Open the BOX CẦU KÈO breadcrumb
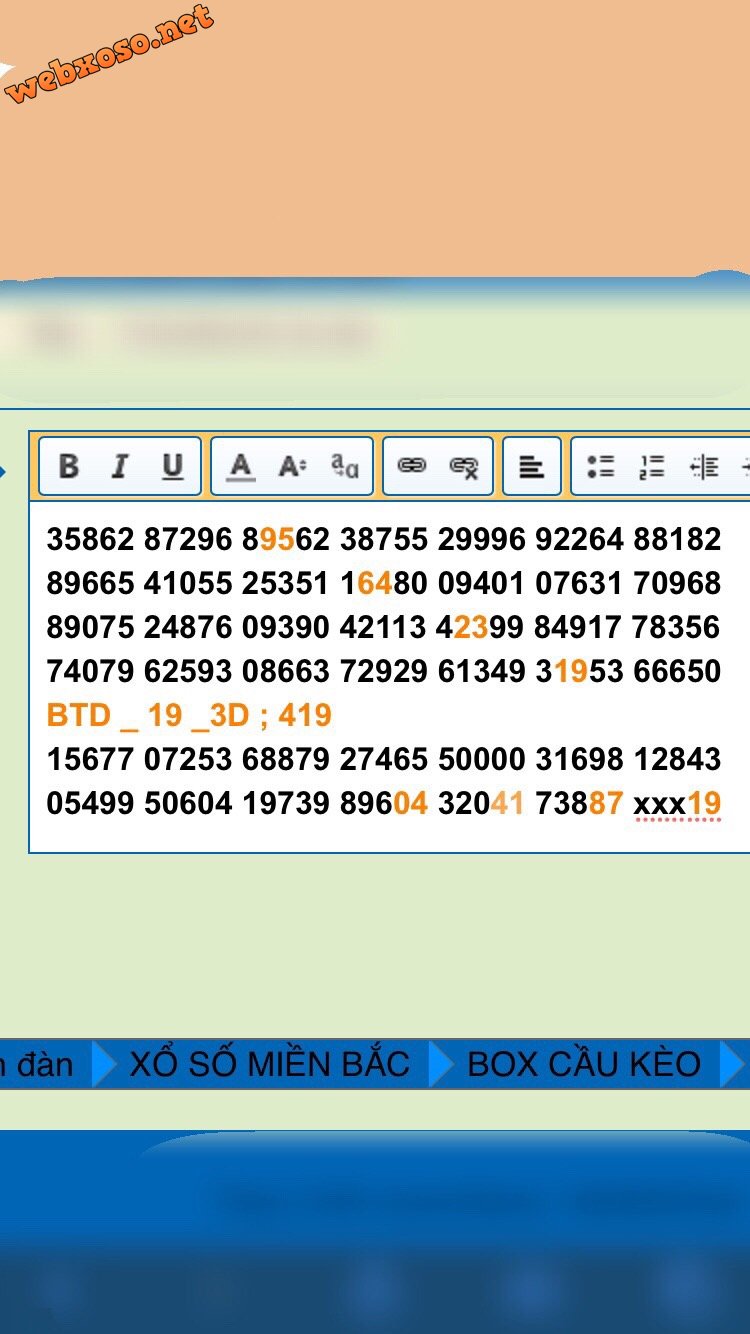This screenshot has height=1334, width=750. [x=584, y=1064]
